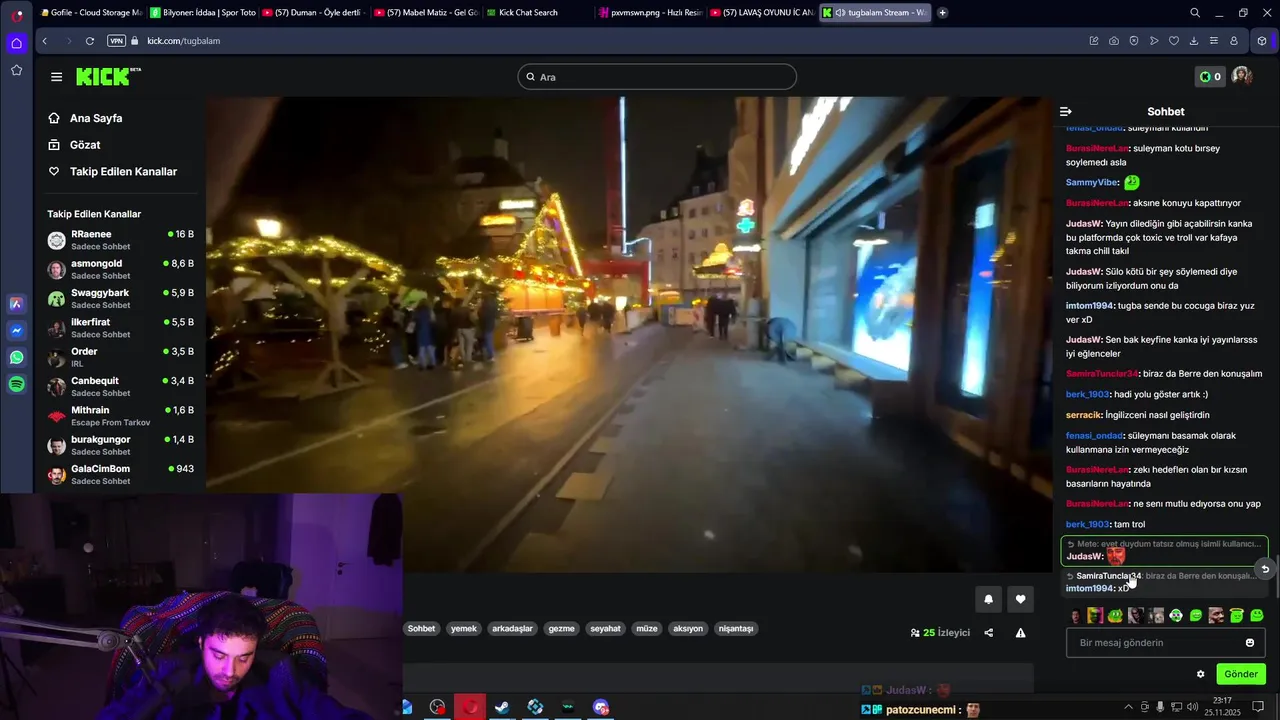Screen dimensions: 1280x720
Task: Select the arkadaşlar tag
Action: (512, 629)
